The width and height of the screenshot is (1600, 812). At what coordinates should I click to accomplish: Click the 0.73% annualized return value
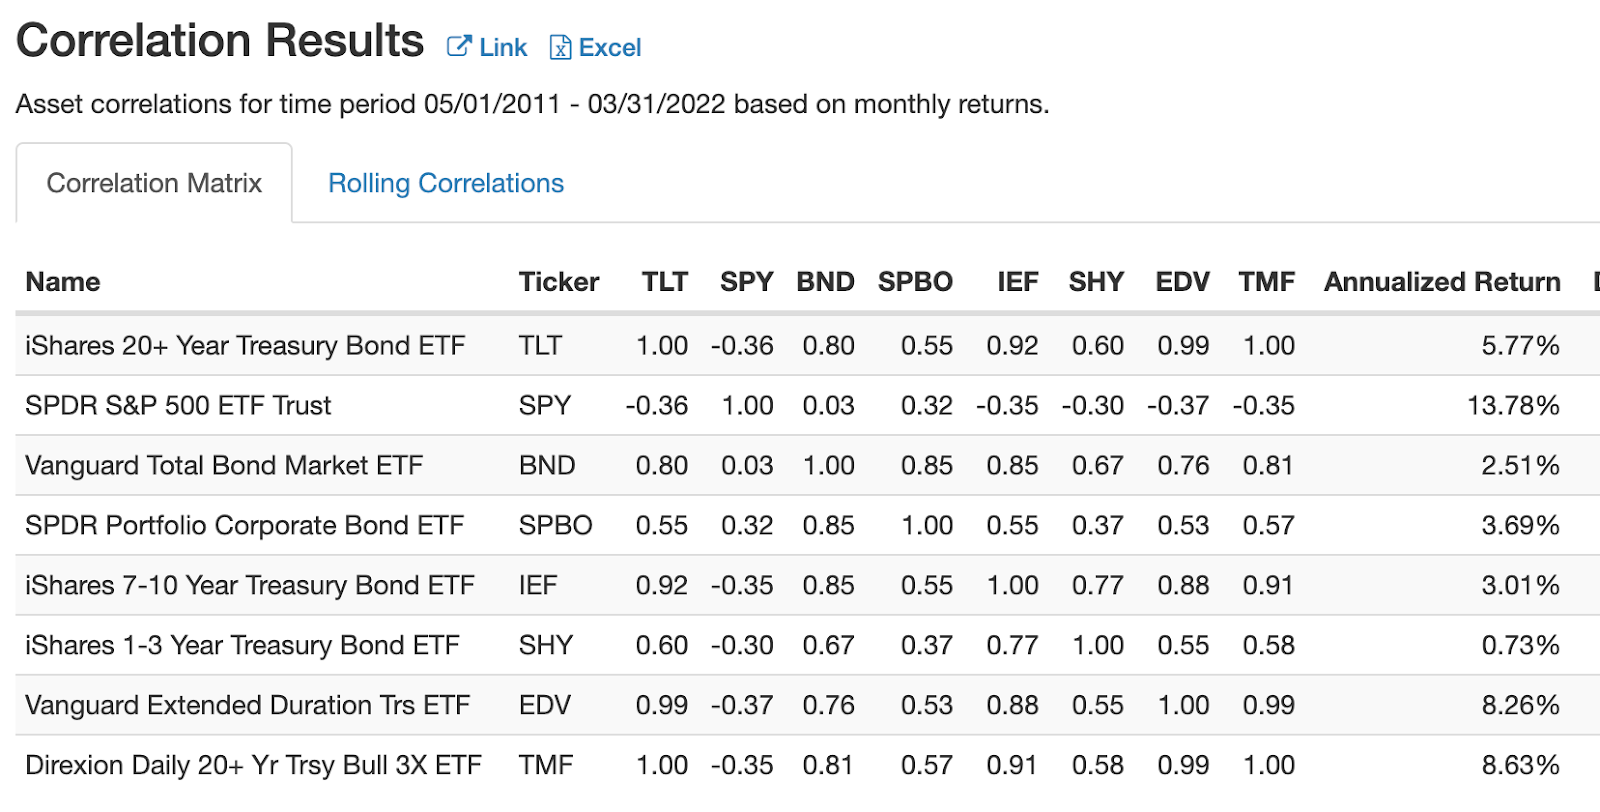point(1520,646)
